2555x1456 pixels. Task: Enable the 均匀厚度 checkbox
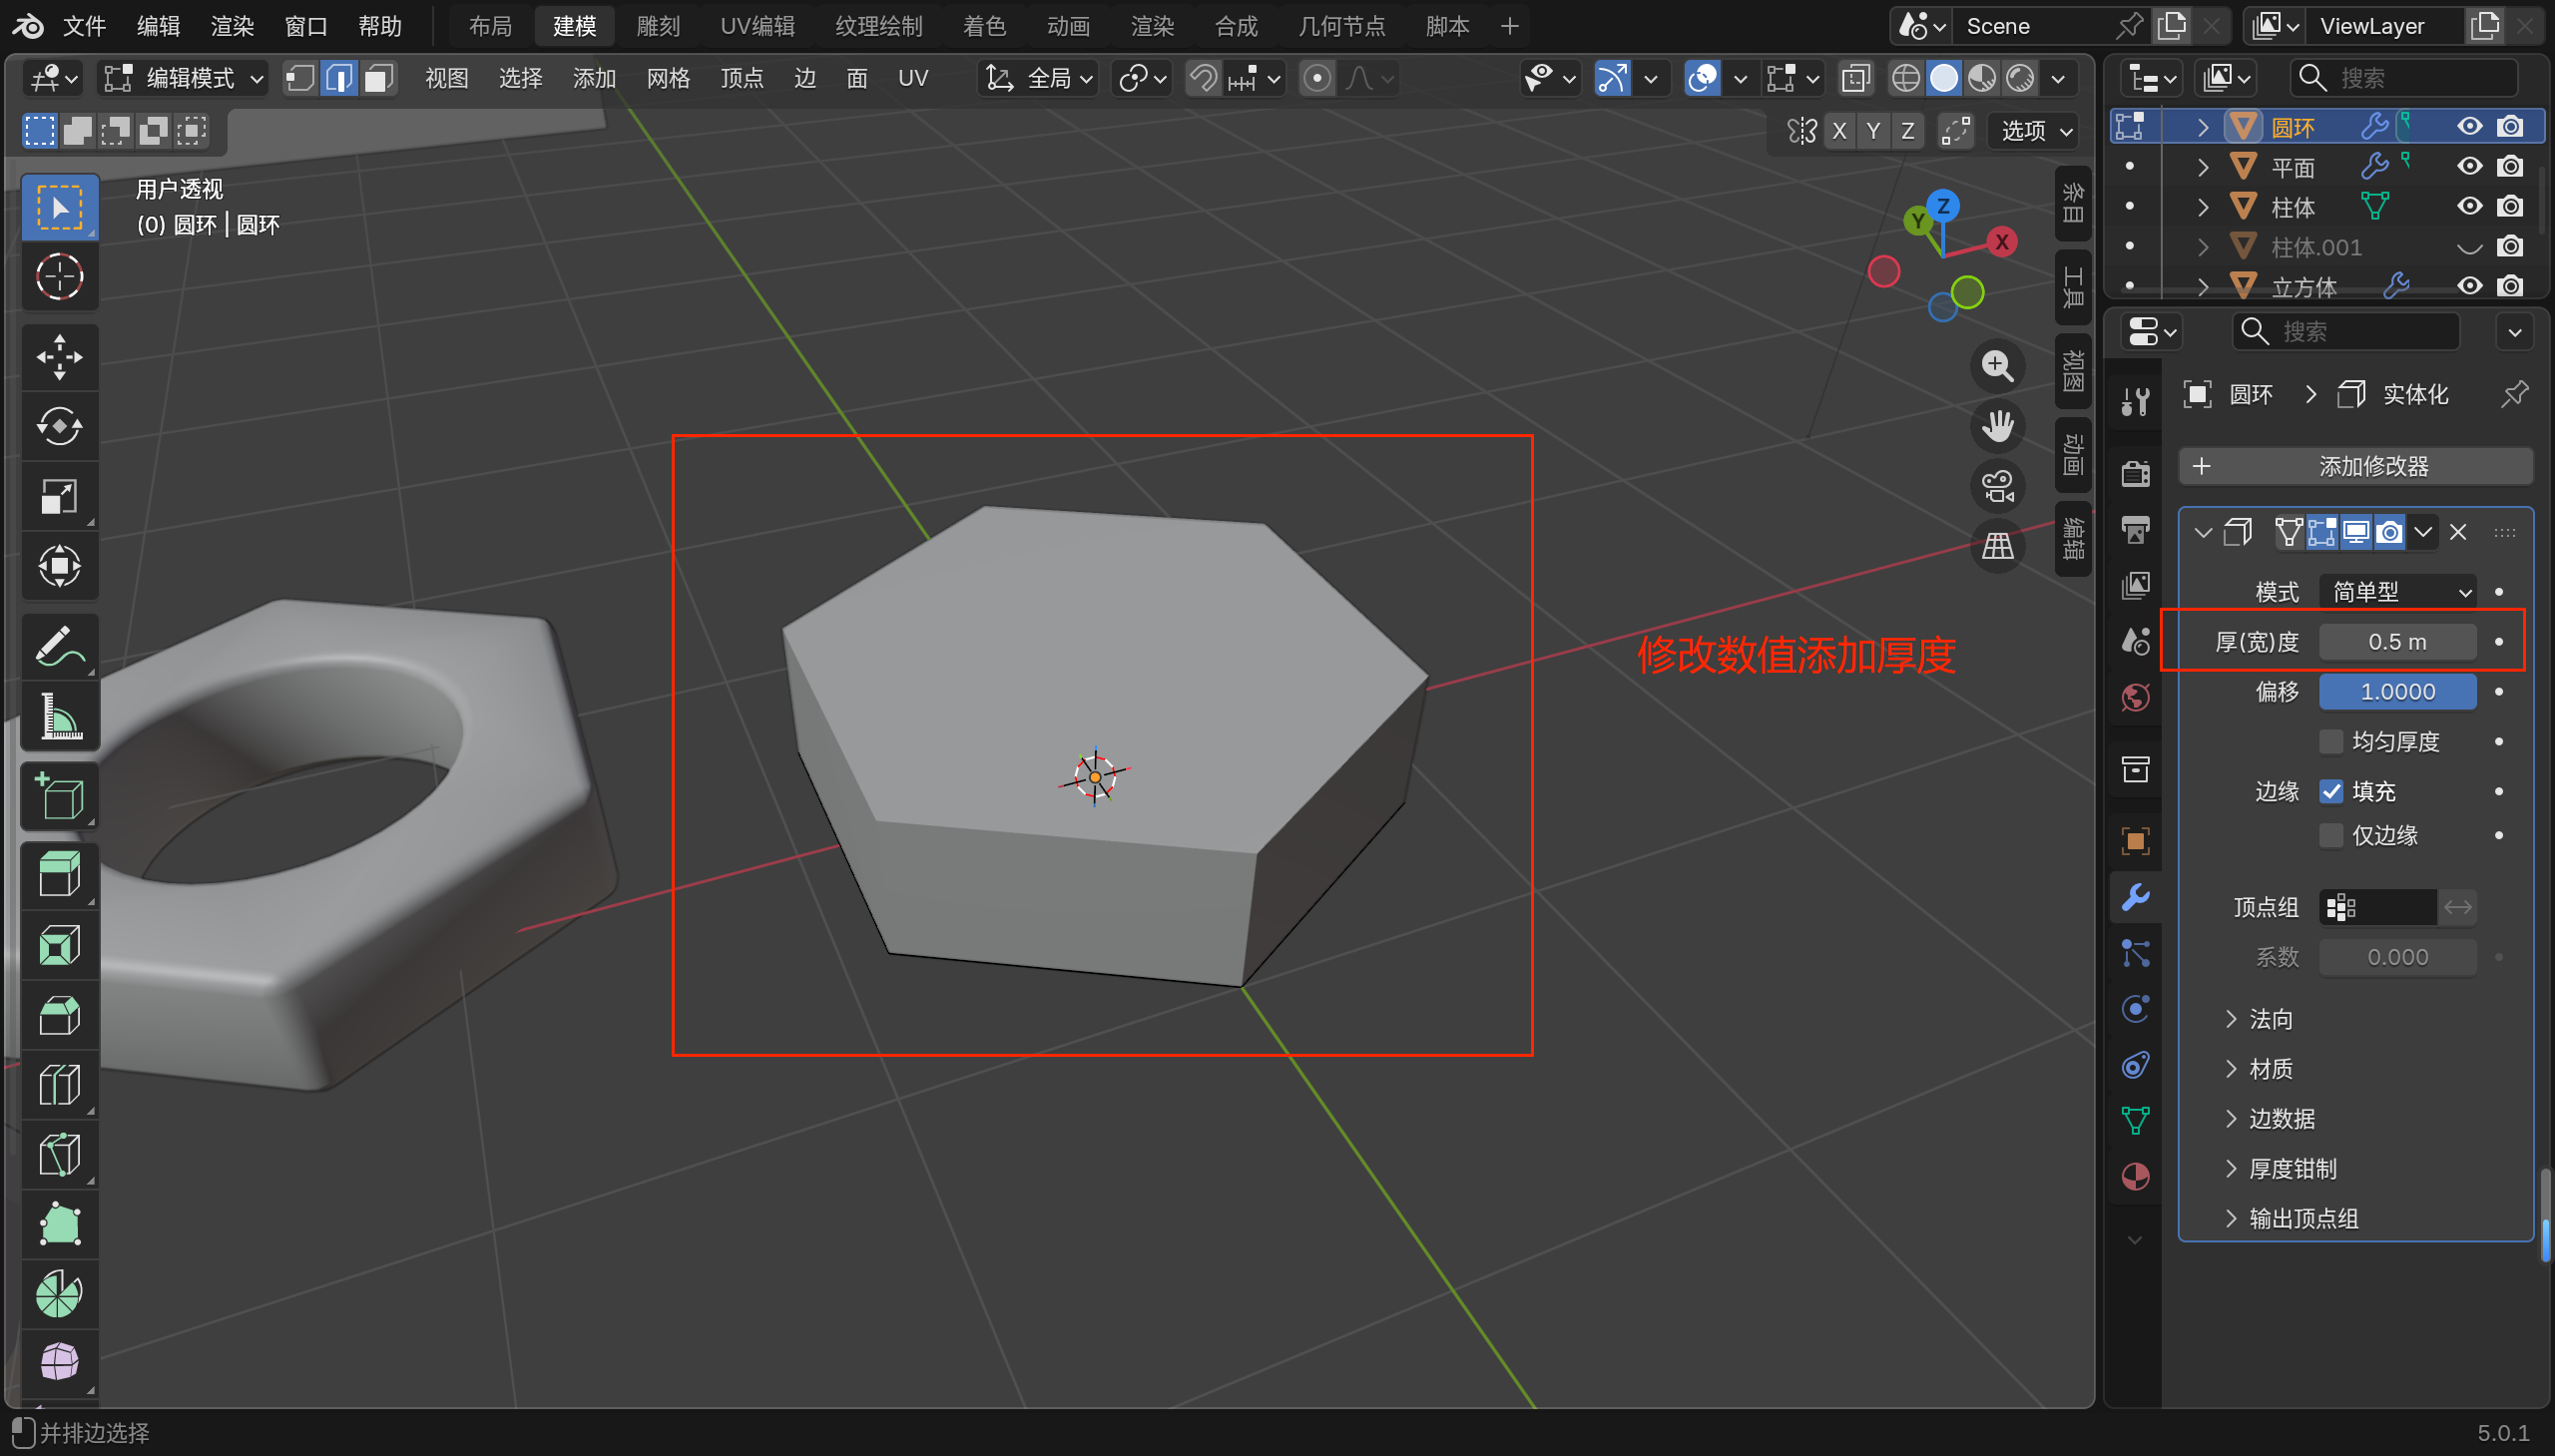click(x=2331, y=741)
